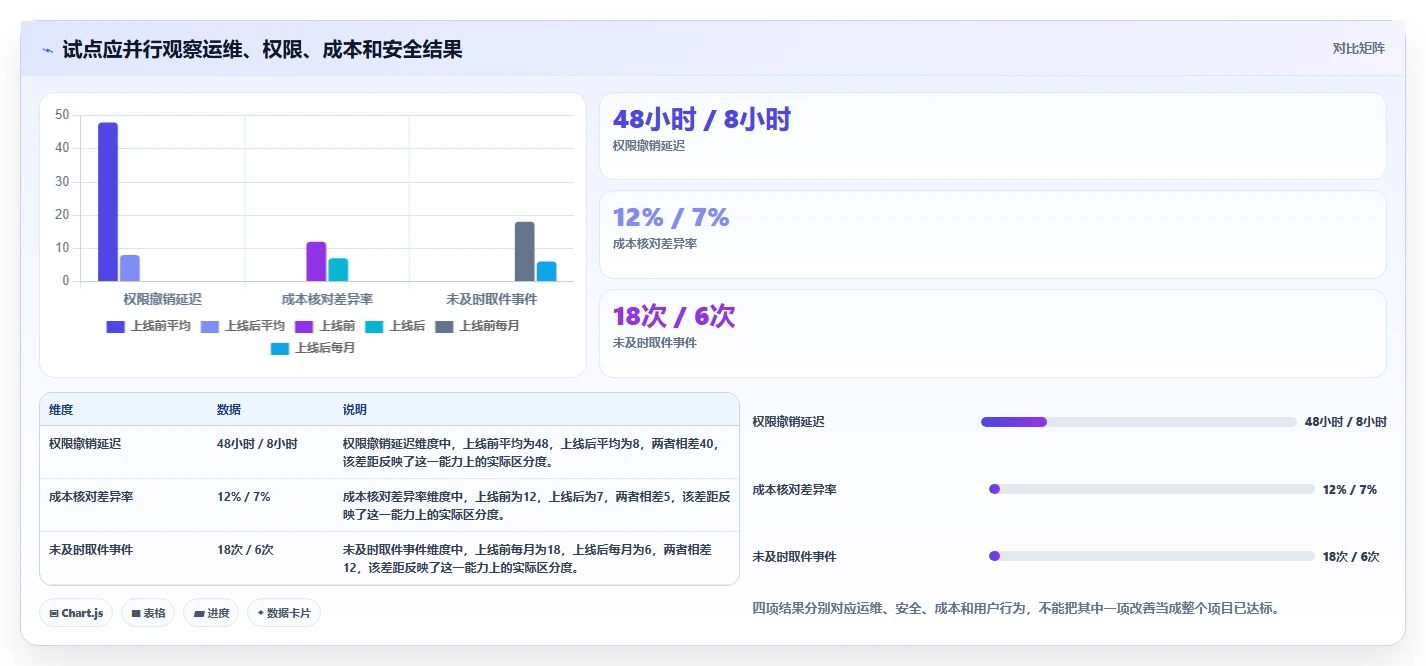1426x666 pixels.
Task: Click the 成本核对差异率 x-axis label on the chart
Action: coord(327,299)
